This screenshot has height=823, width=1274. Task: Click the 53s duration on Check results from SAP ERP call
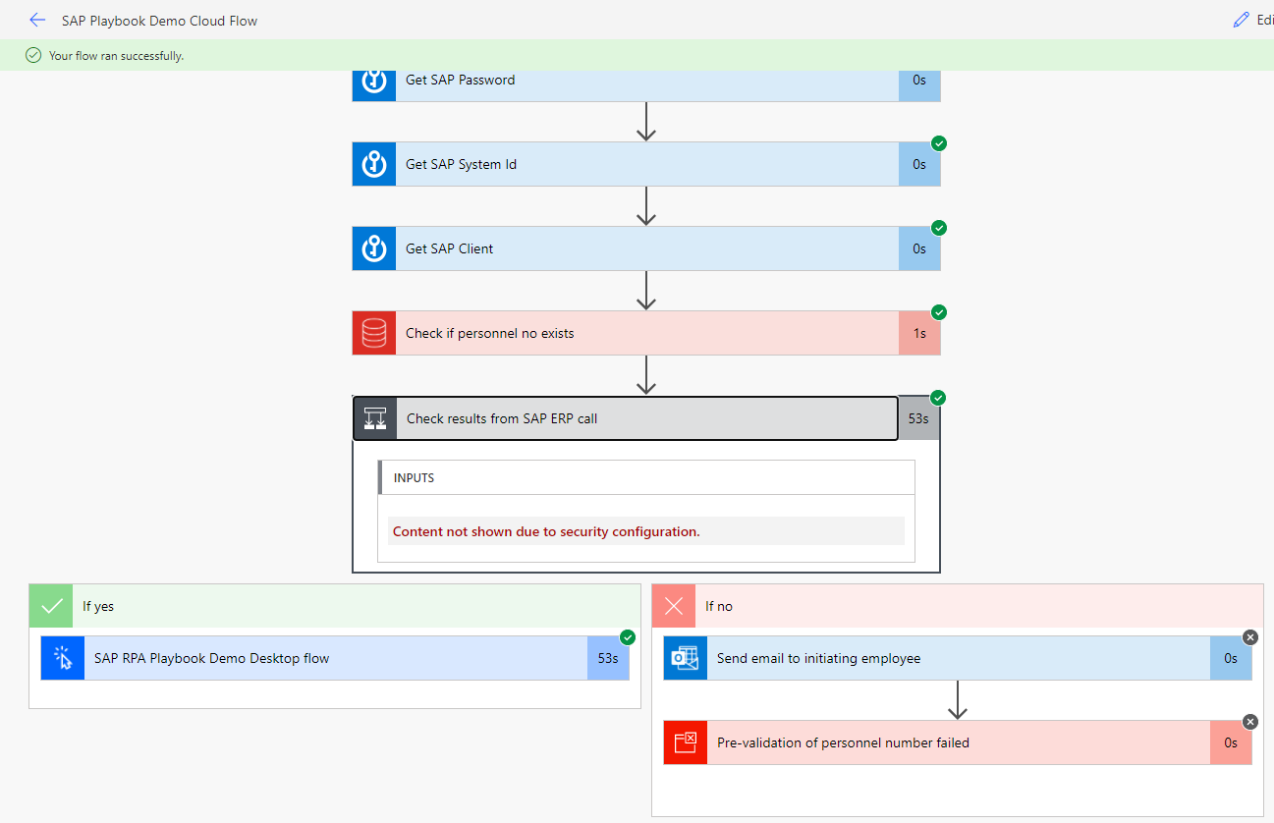pyautogui.click(x=918, y=418)
